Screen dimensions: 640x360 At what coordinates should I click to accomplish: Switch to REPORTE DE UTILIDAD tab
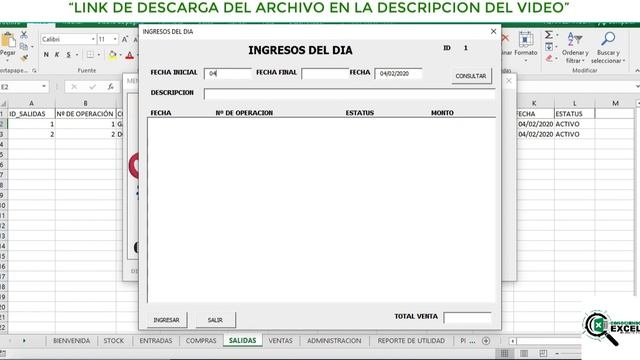pos(411,340)
